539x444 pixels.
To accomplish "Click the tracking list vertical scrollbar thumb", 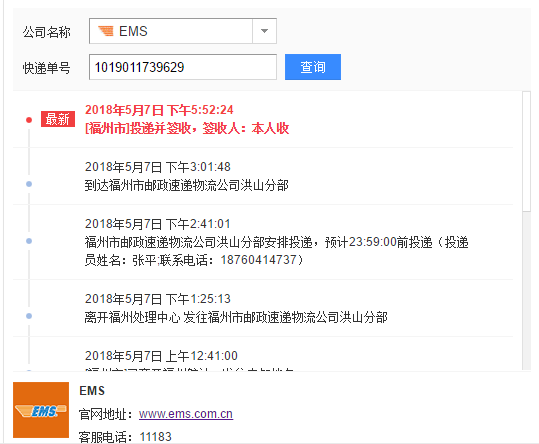I will click(x=526, y=151).
